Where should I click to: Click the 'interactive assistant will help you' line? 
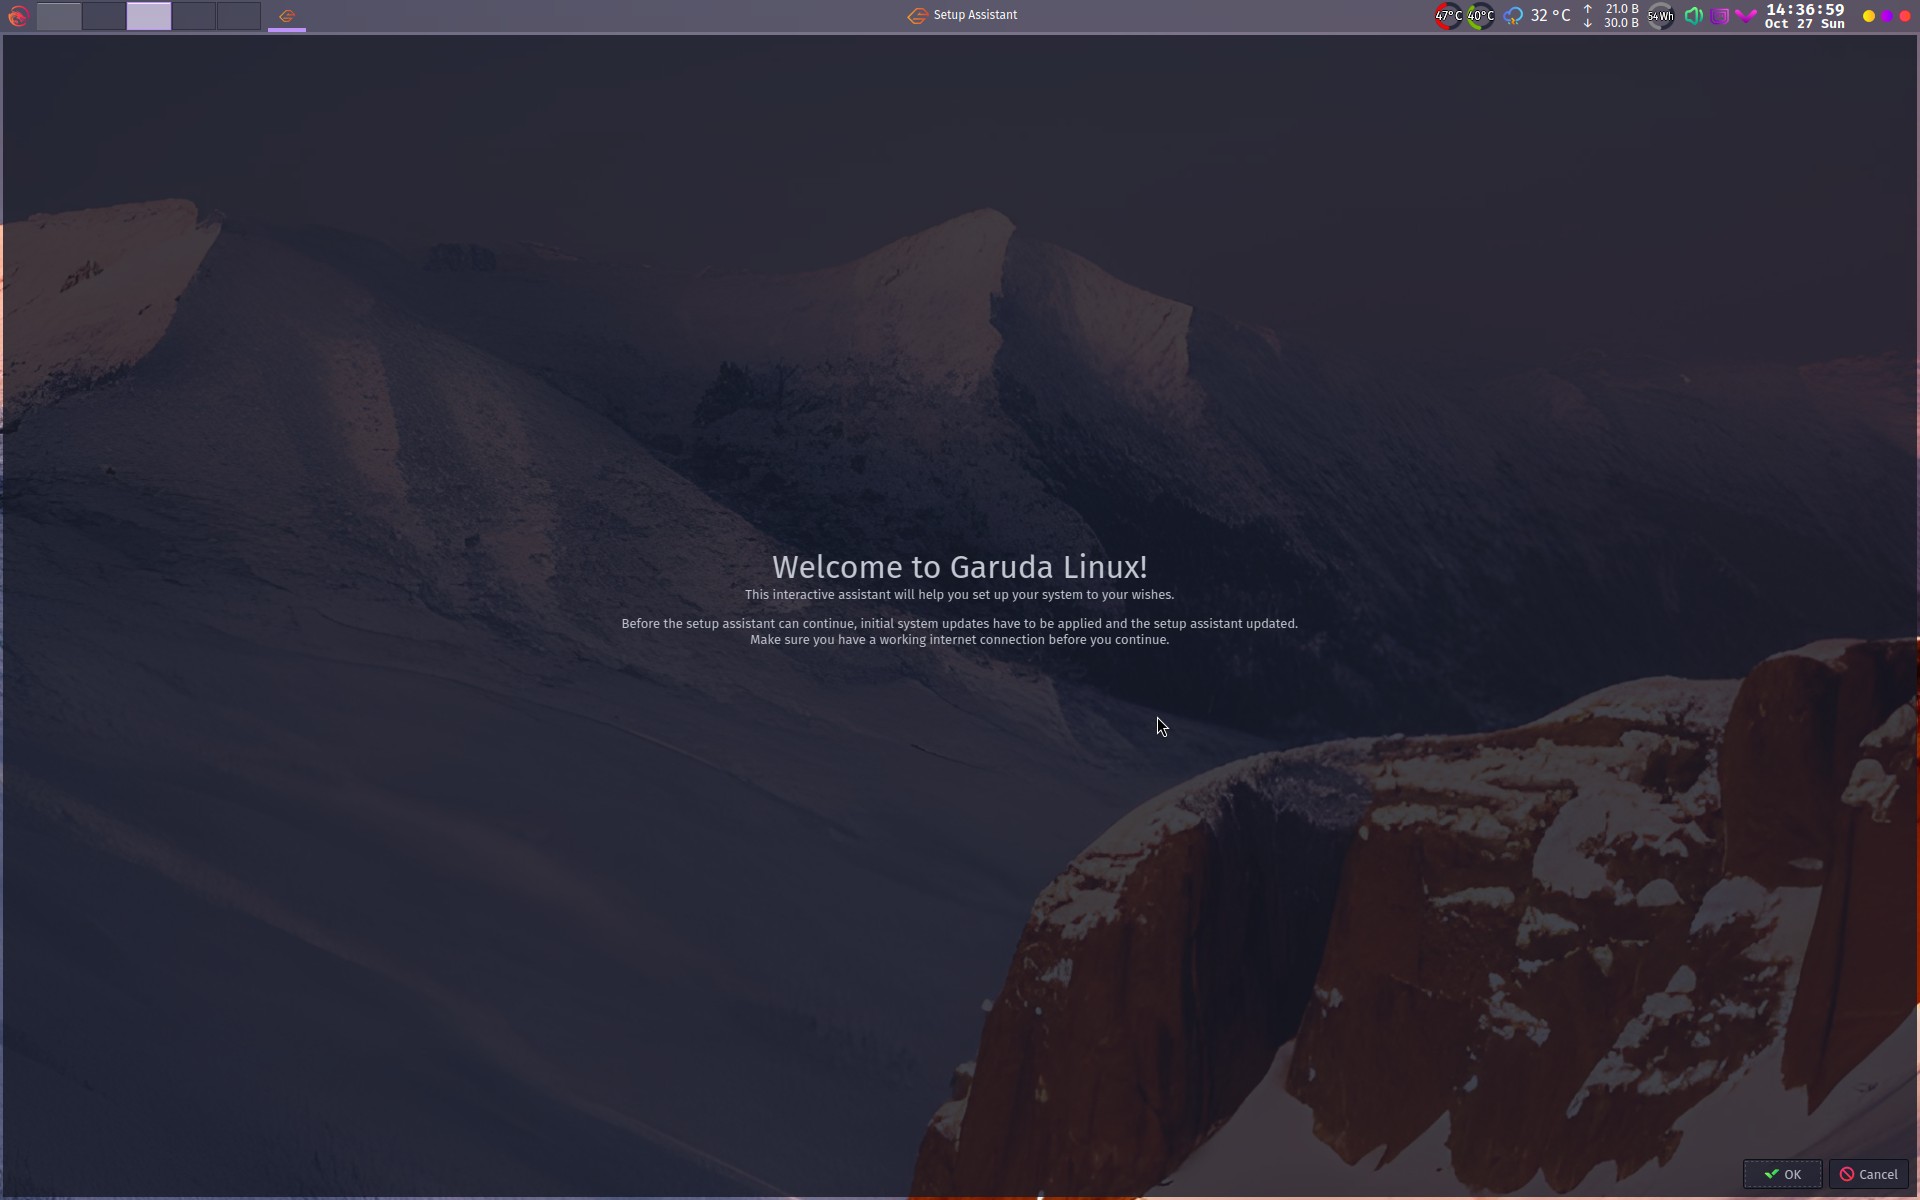960,595
